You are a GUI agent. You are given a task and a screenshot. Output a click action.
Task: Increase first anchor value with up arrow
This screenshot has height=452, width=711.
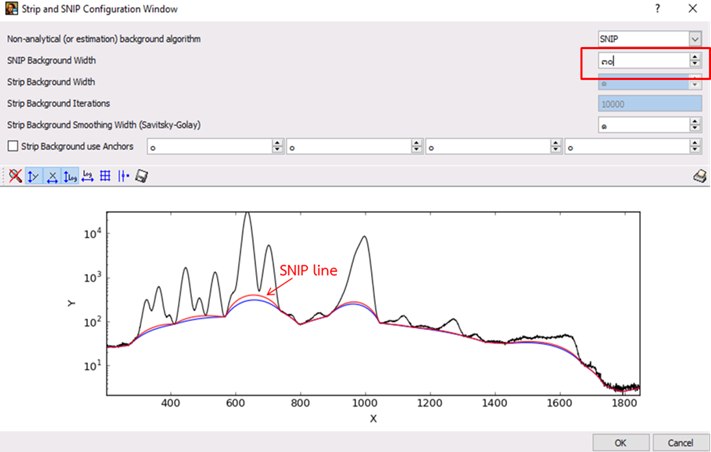click(x=278, y=143)
